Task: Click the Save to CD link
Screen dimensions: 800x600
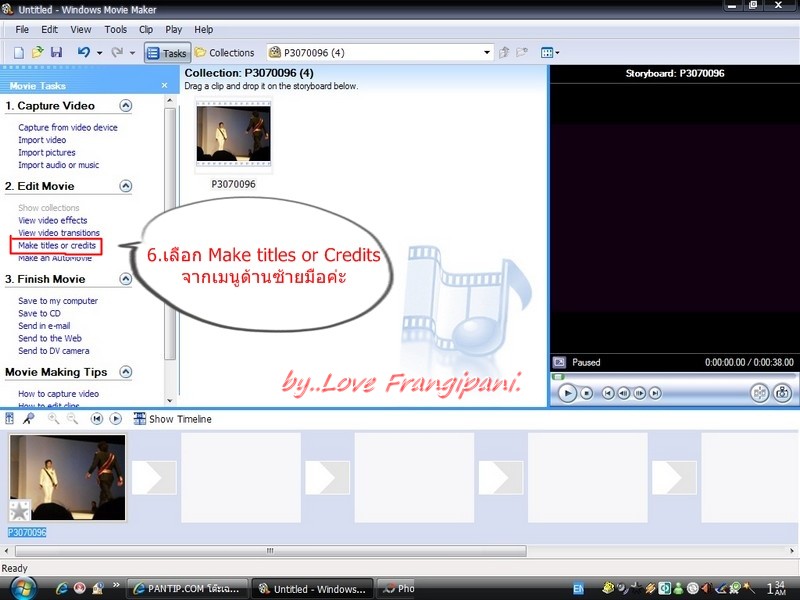Action: (x=39, y=313)
